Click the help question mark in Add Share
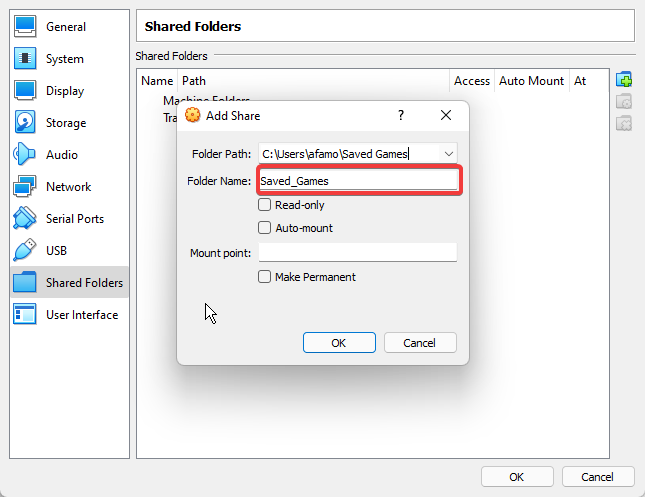 click(401, 115)
